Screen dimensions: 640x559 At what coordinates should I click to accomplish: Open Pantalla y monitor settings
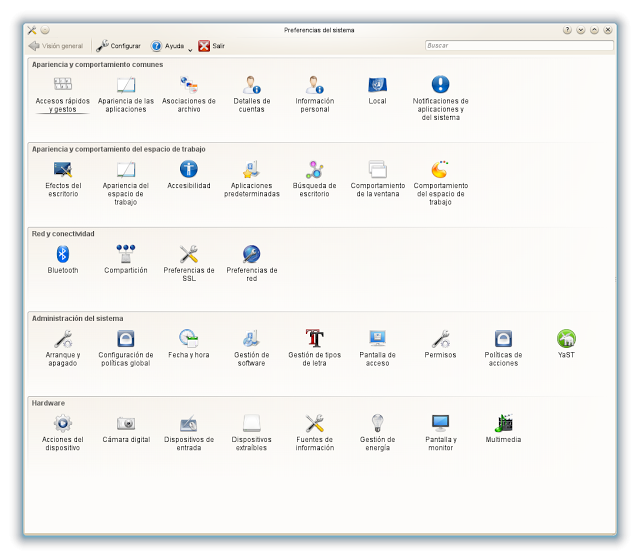pos(440,424)
